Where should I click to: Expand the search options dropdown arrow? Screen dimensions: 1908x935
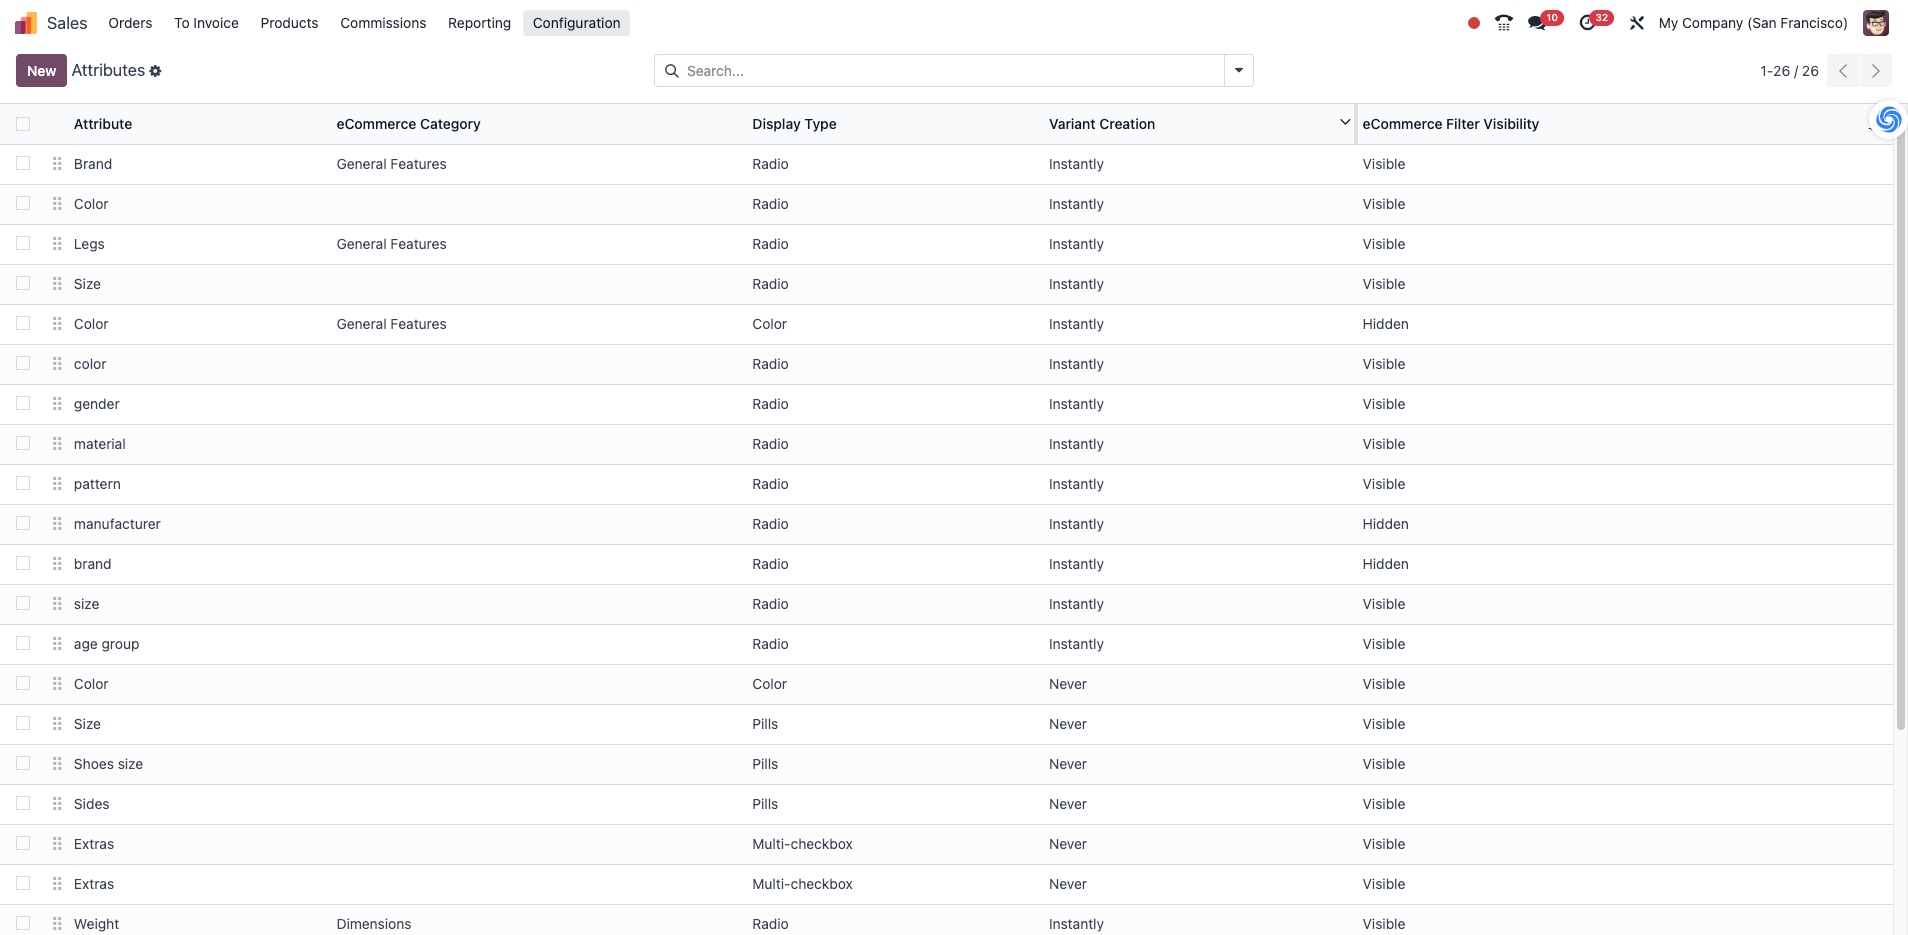[x=1238, y=71]
